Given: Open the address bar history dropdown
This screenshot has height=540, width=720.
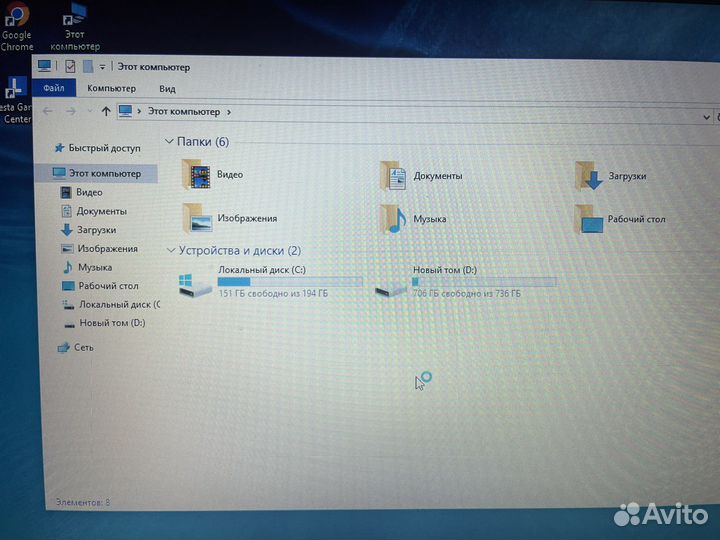Looking at the screenshot, I should [706, 117].
